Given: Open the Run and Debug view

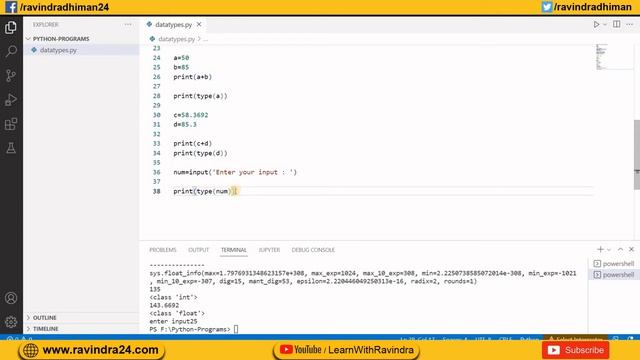Looking at the screenshot, I should point(11,100).
